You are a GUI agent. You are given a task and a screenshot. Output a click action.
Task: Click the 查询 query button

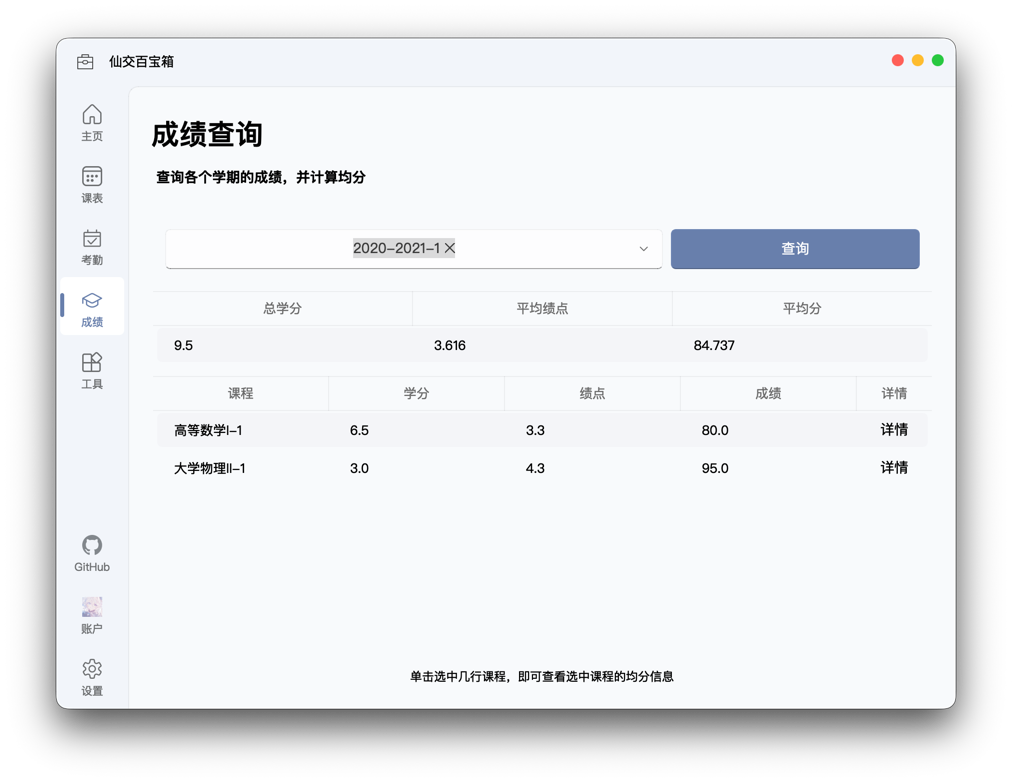(x=794, y=249)
